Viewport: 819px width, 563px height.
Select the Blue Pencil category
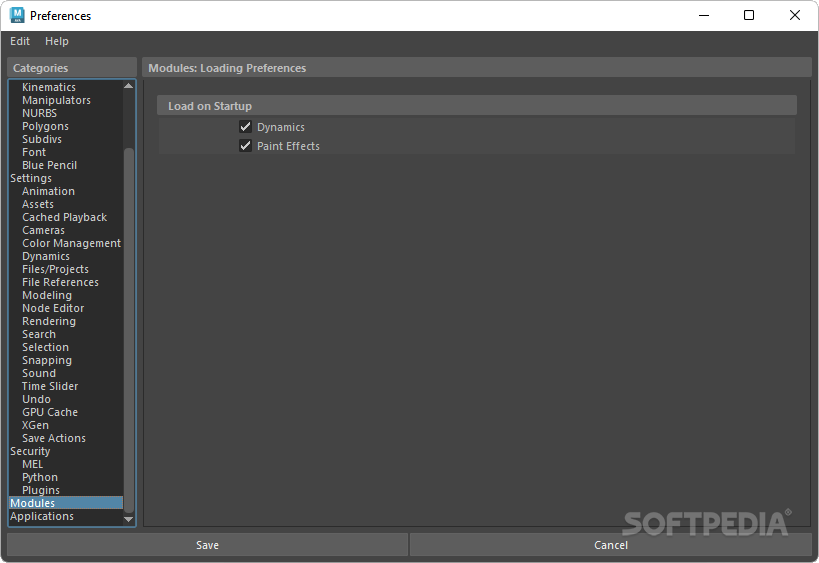tap(50, 166)
